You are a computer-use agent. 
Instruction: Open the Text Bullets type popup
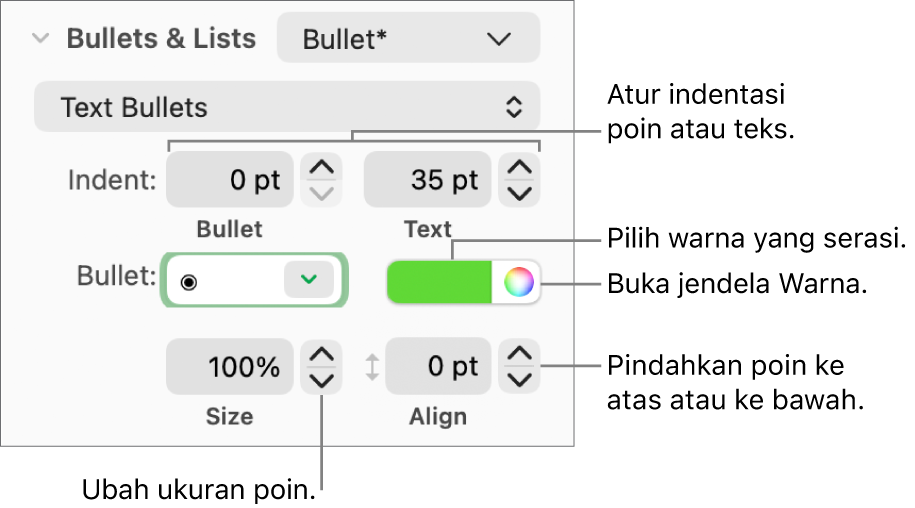coord(287,107)
